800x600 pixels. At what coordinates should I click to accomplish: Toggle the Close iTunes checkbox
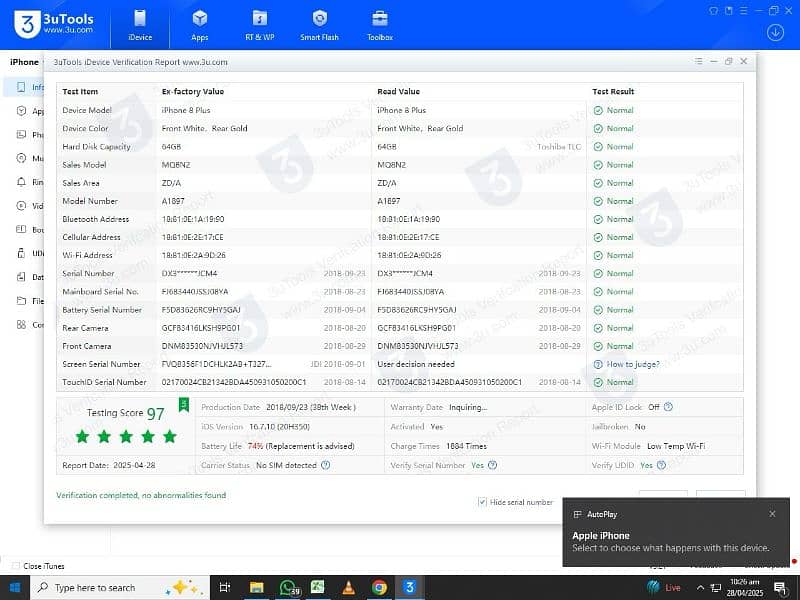point(16,566)
